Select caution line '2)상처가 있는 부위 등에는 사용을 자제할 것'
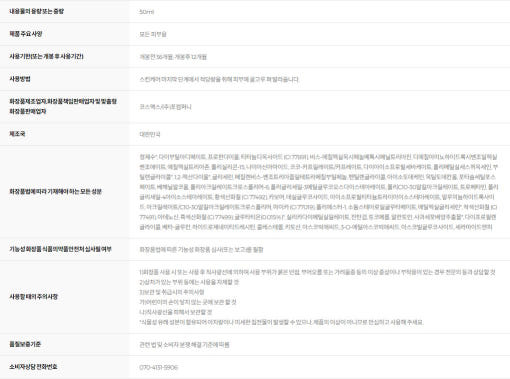This screenshot has height=379, width=510. click(x=189, y=282)
